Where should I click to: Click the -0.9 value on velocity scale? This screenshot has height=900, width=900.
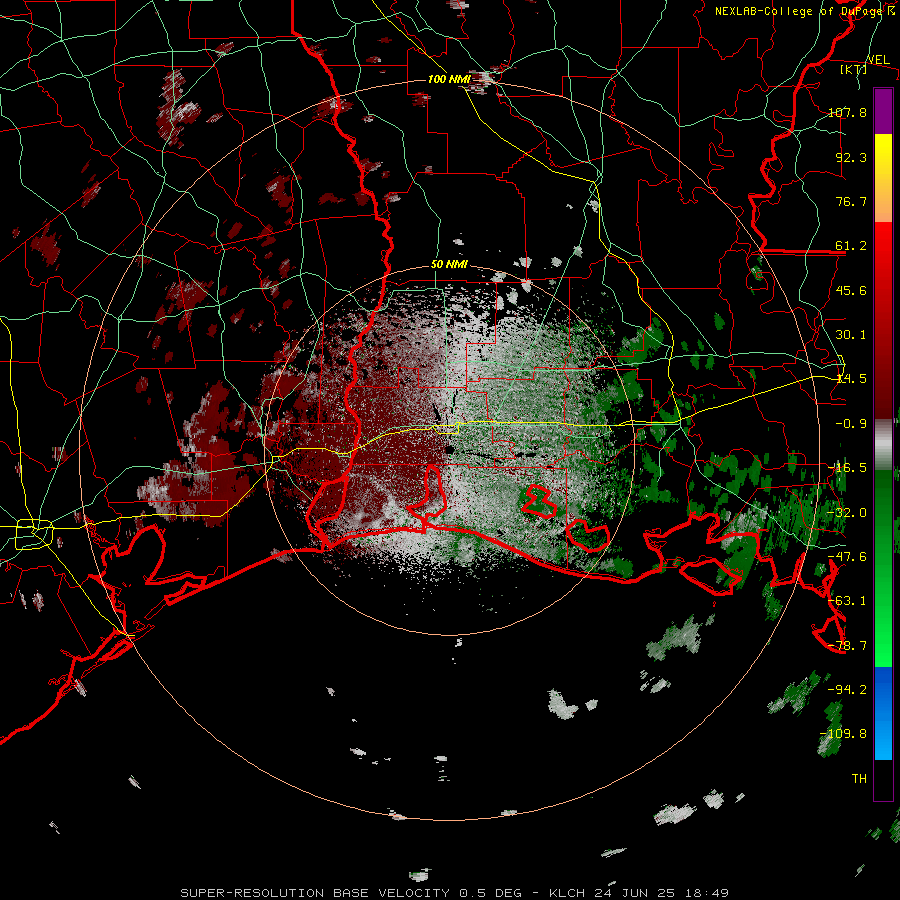pos(851,424)
